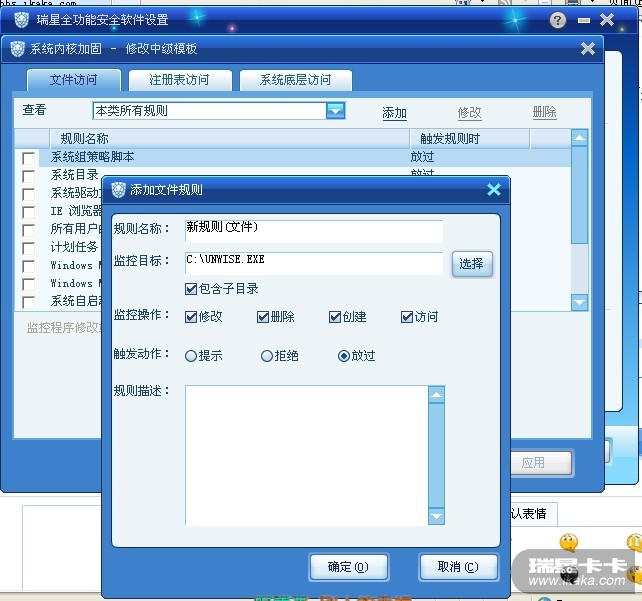Check the 系统自启 rule checkbox
Viewport: 642px width, 601px height.
[28, 302]
